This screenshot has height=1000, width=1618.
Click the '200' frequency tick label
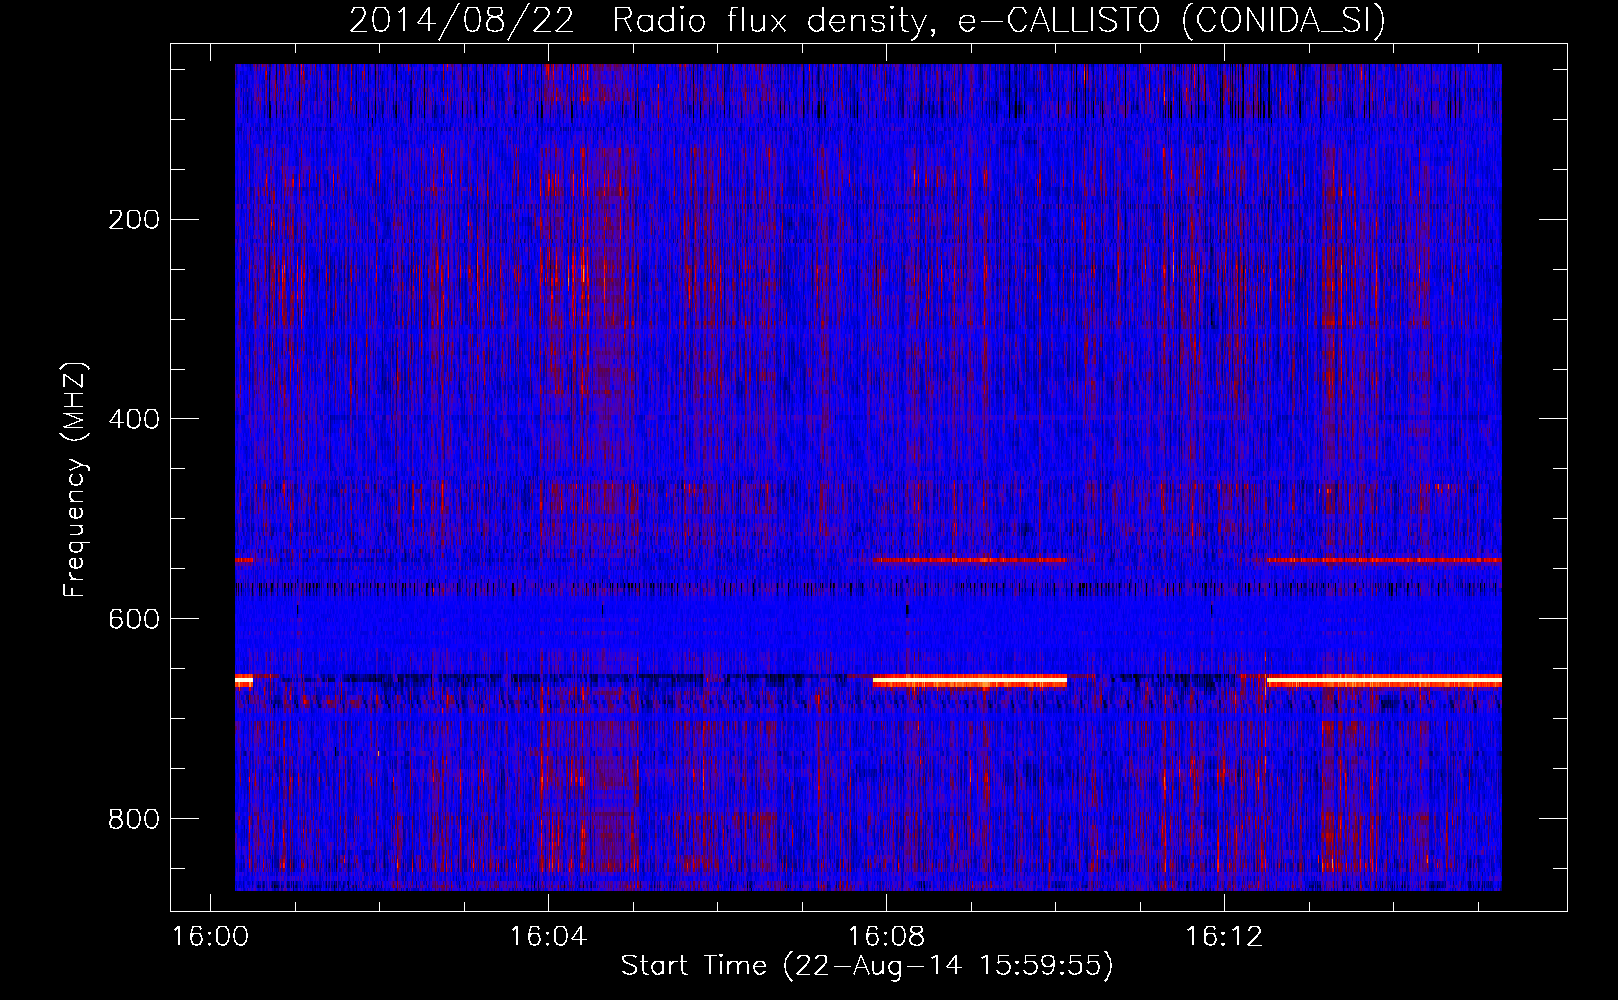click(x=133, y=219)
